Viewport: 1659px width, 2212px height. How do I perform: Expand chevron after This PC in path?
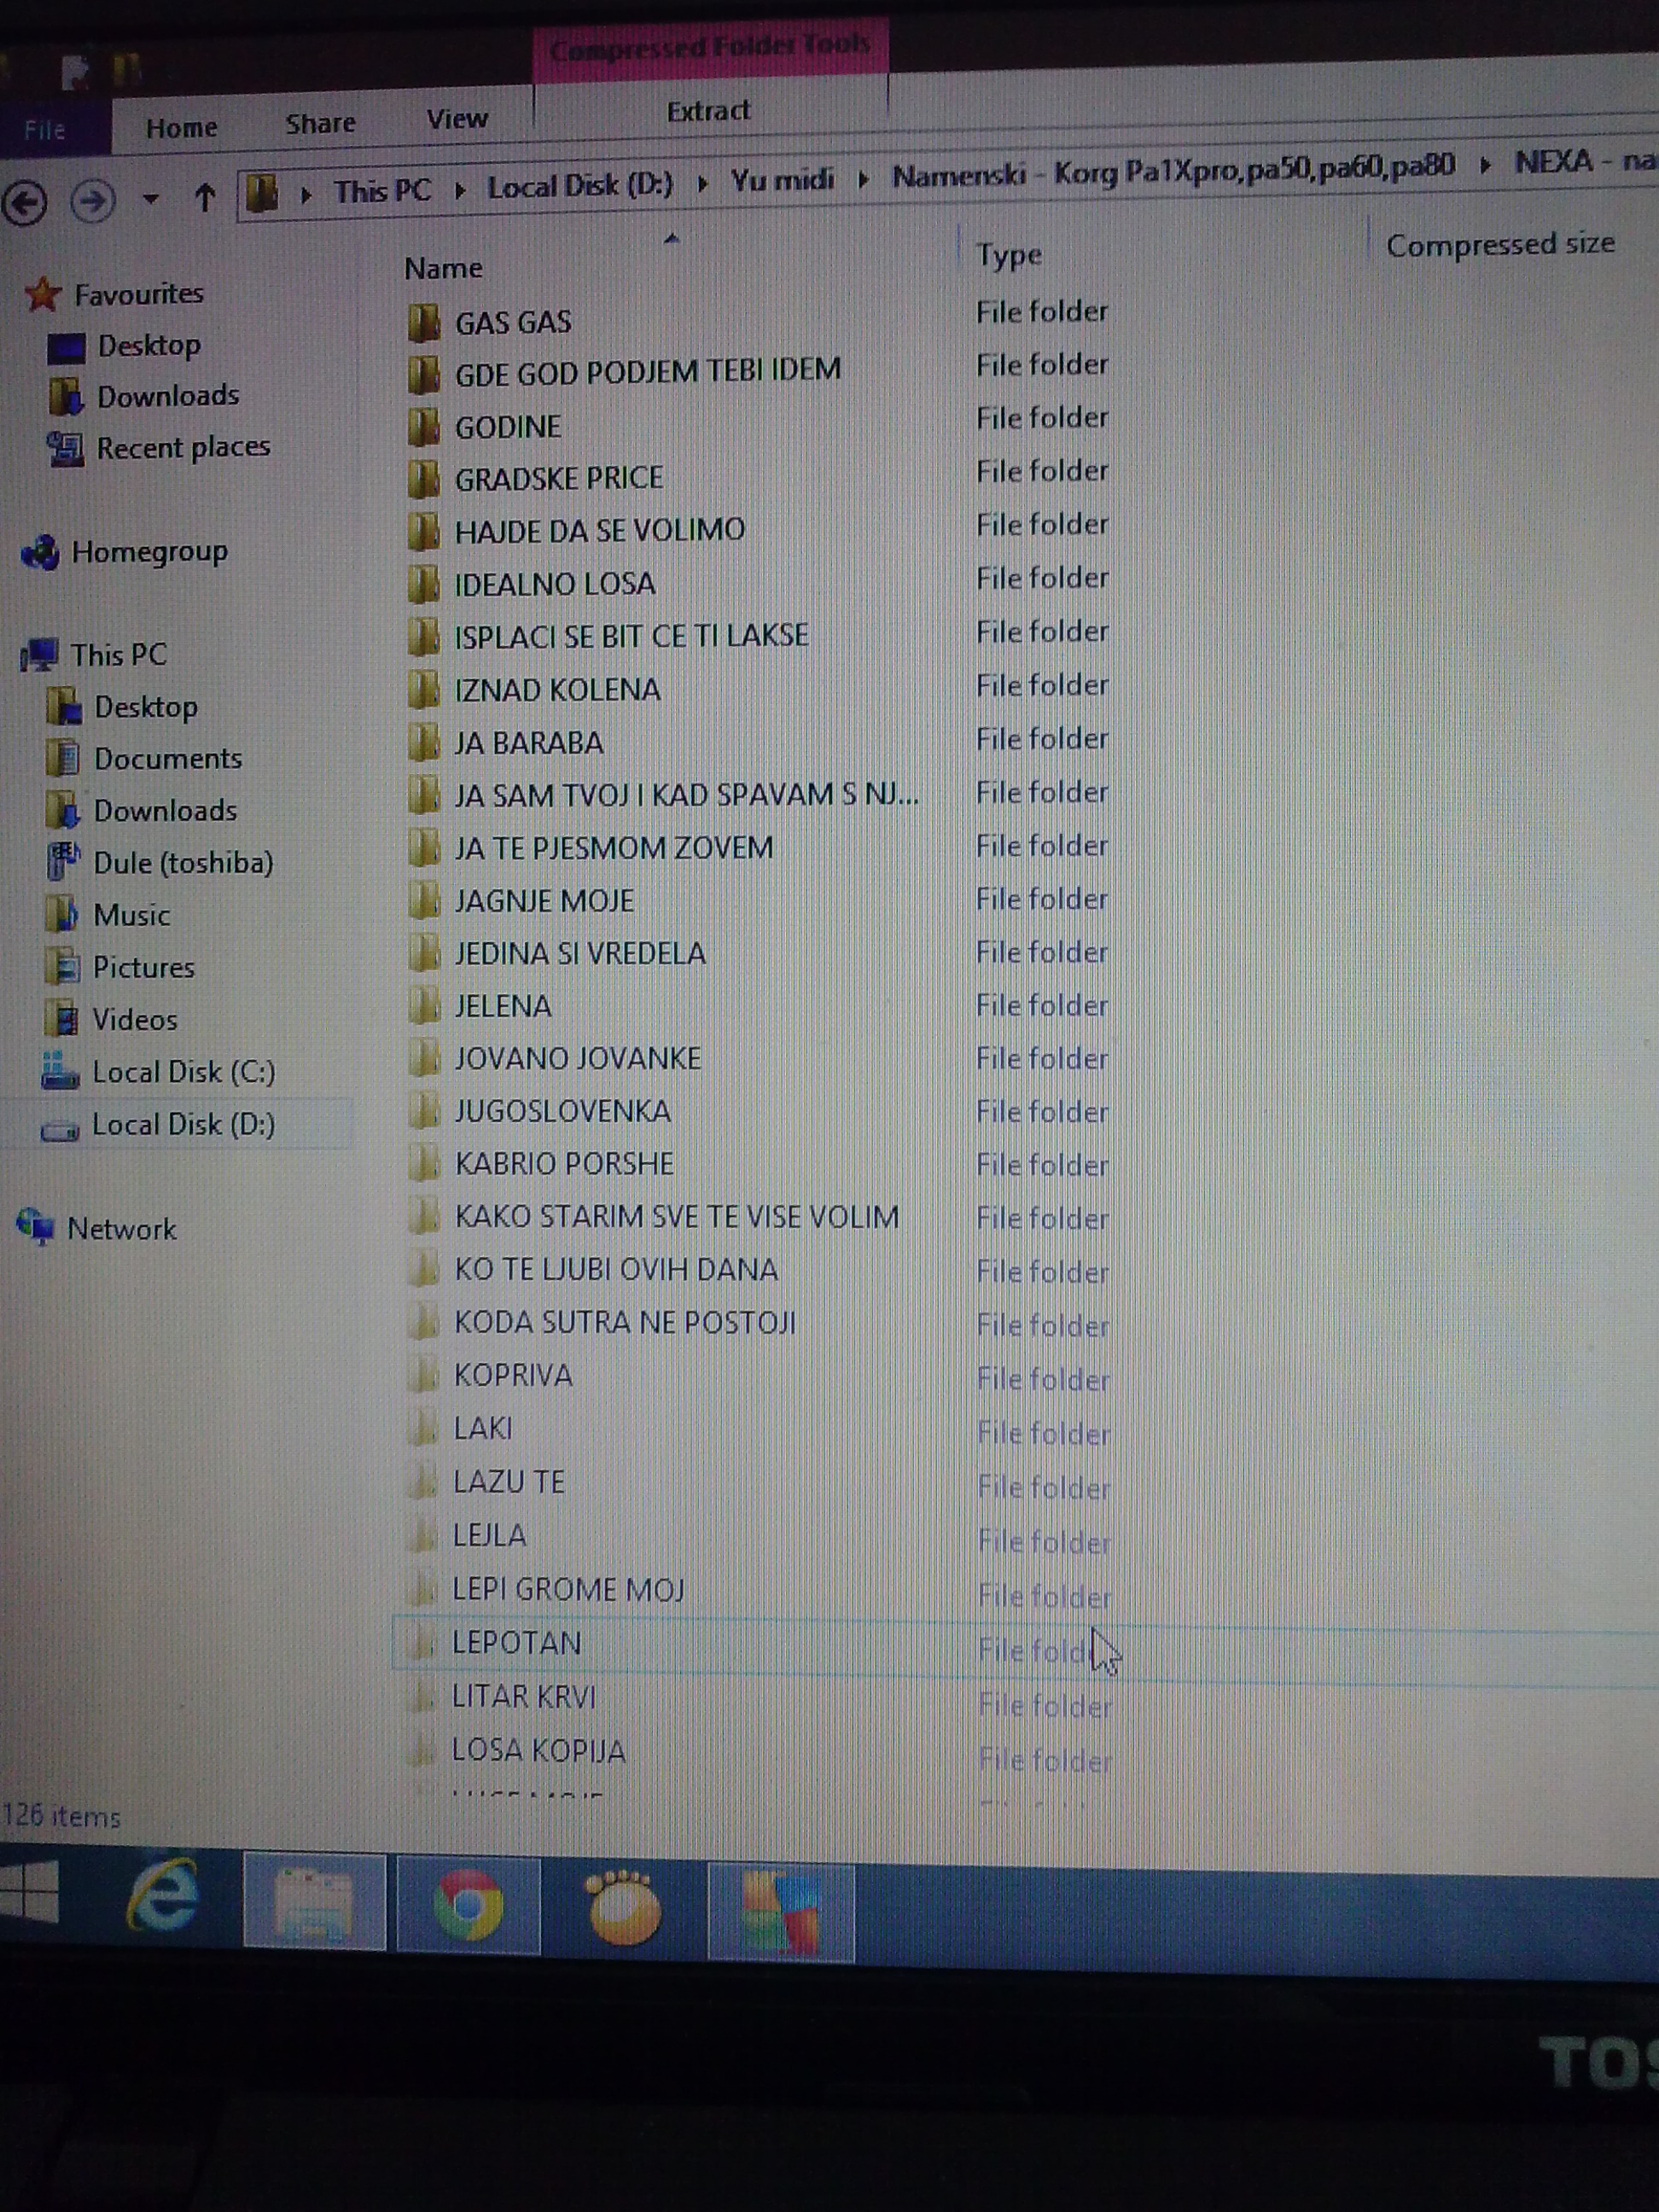pyautogui.click(x=459, y=190)
